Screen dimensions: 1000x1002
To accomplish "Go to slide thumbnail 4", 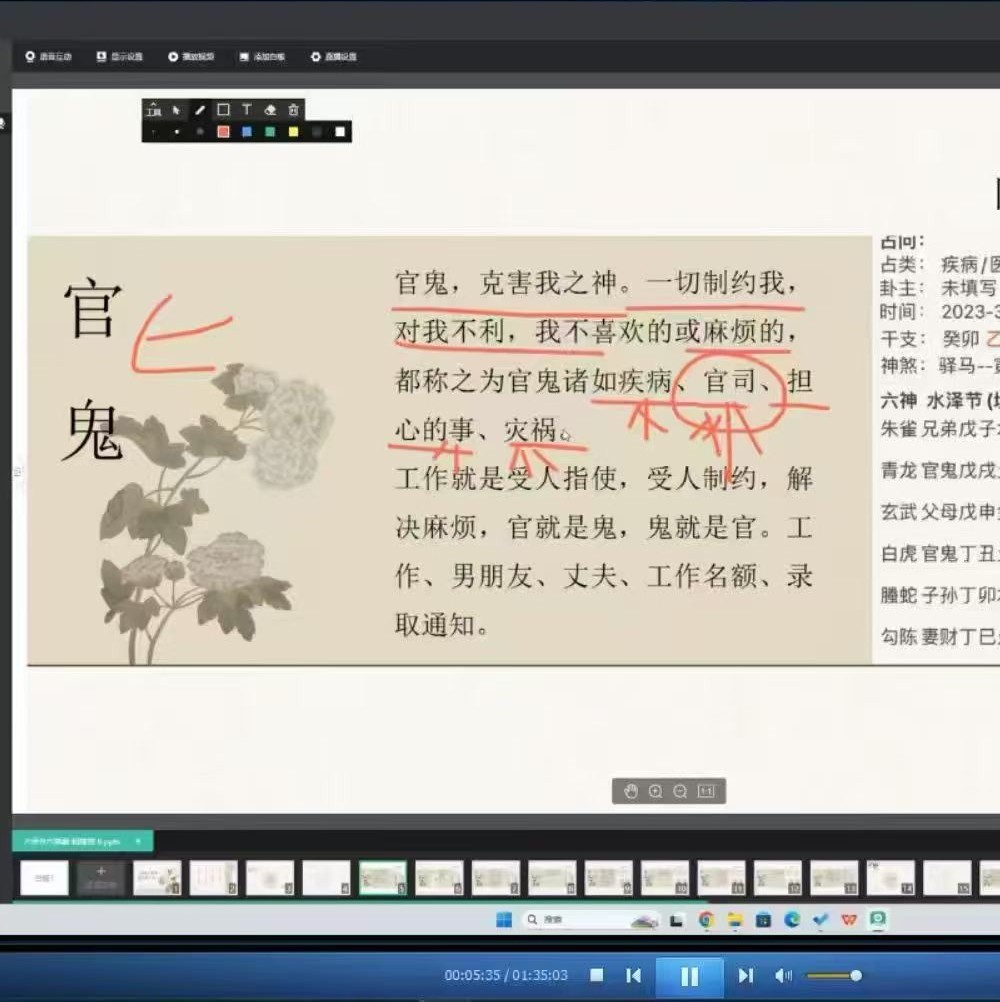I will (x=327, y=878).
